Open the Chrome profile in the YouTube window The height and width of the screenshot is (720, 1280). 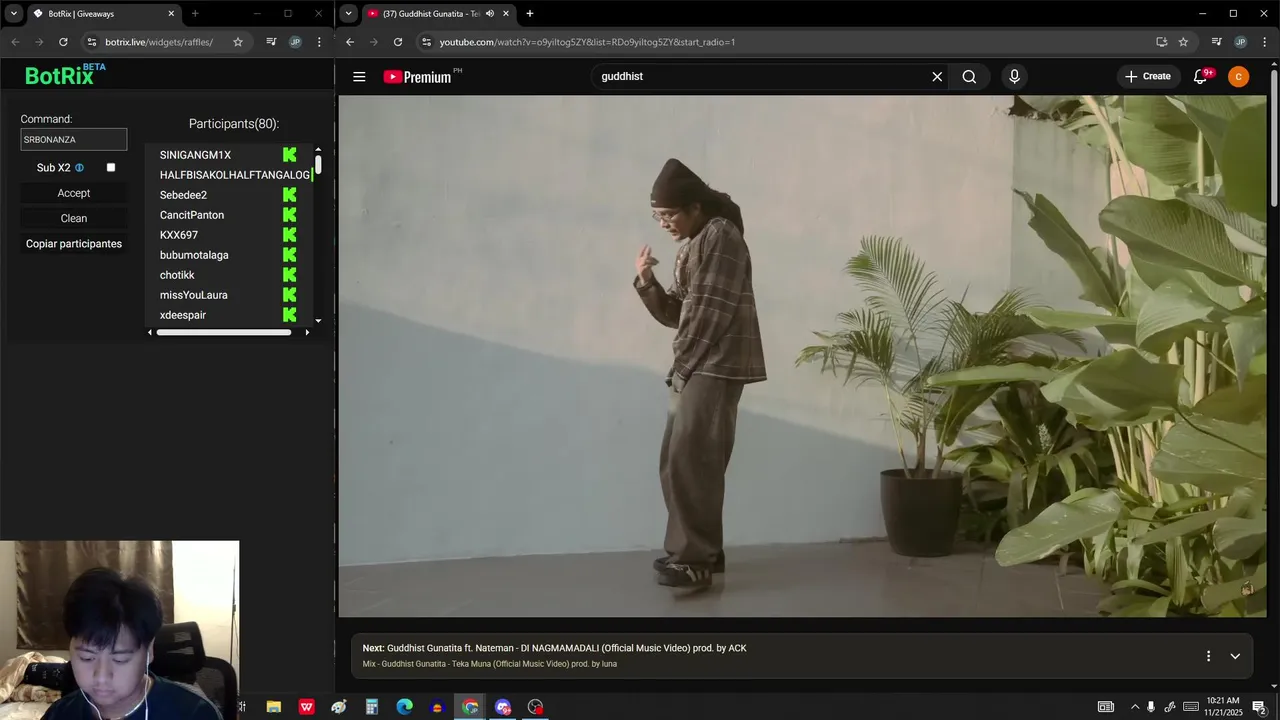[x=1240, y=42]
